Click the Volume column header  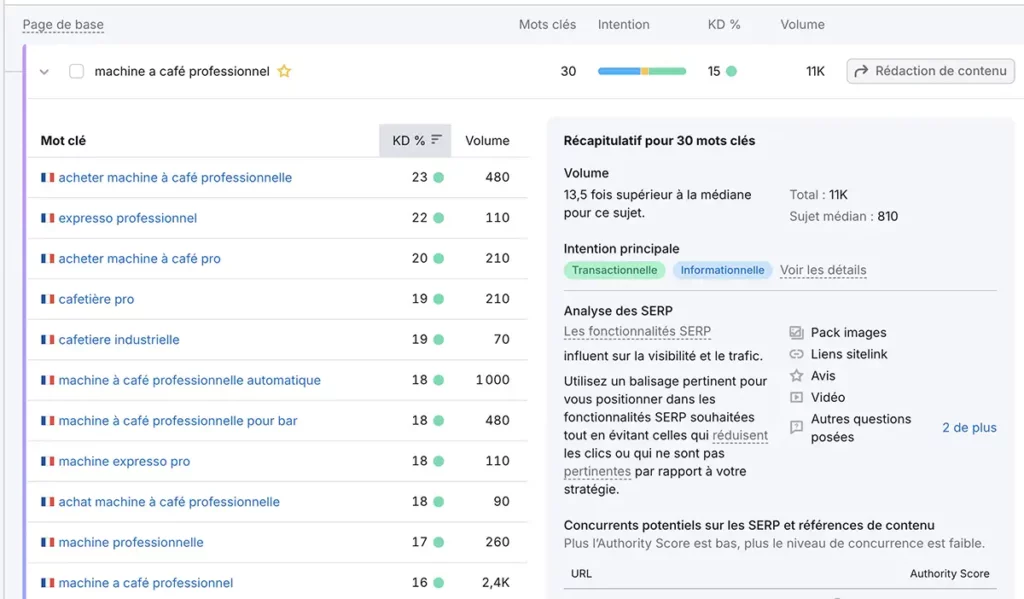pos(488,140)
